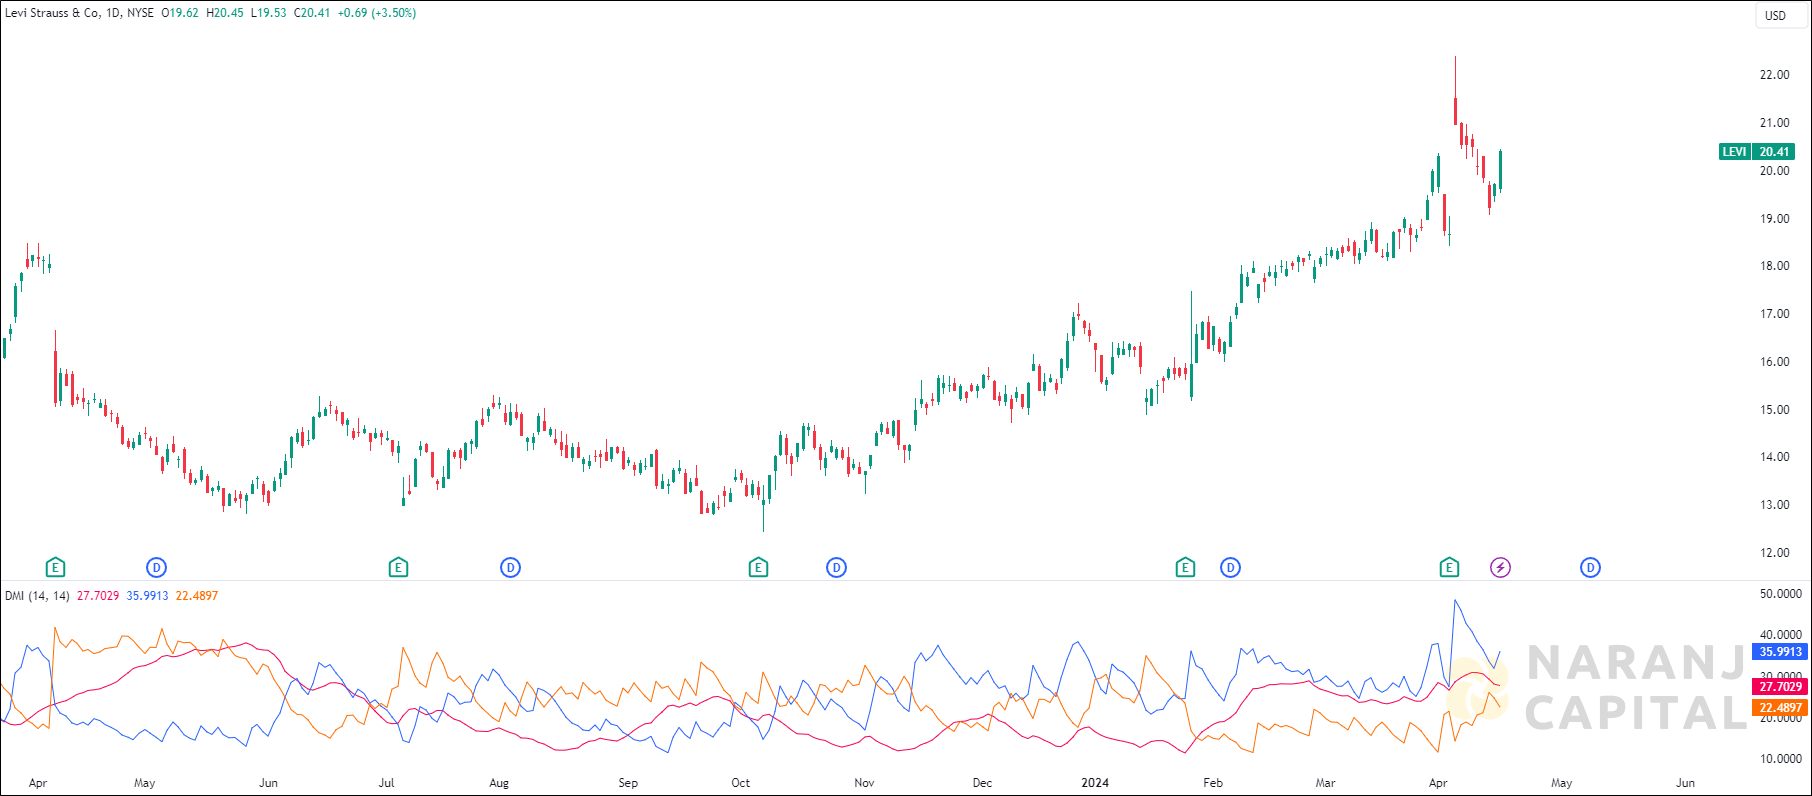This screenshot has width=1812, height=796.
Task: Select the blue 35.9913 DMI value label
Action: click(1780, 652)
